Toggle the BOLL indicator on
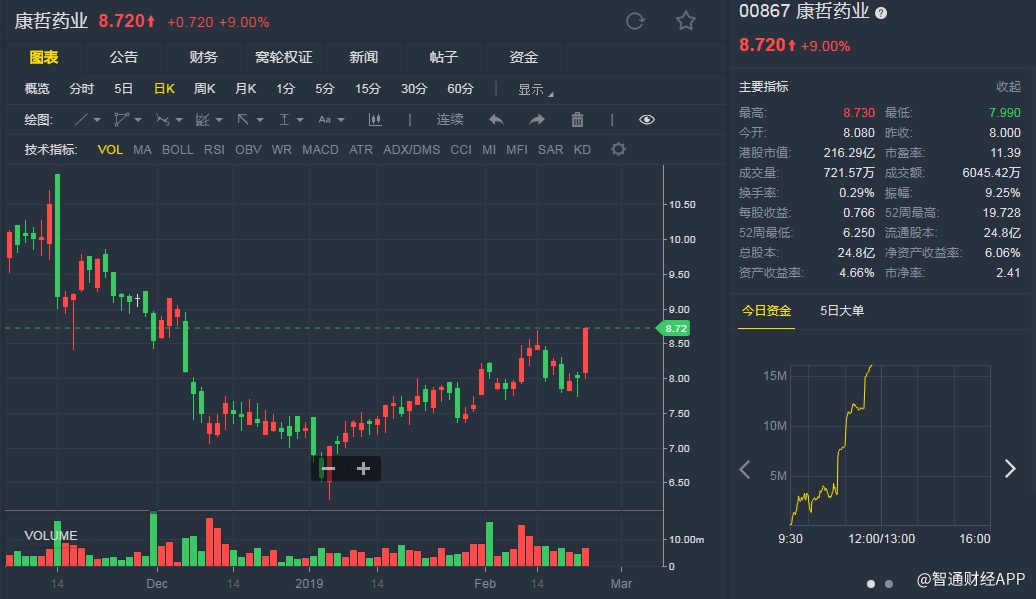The width and height of the screenshot is (1036, 599). pos(178,150)
